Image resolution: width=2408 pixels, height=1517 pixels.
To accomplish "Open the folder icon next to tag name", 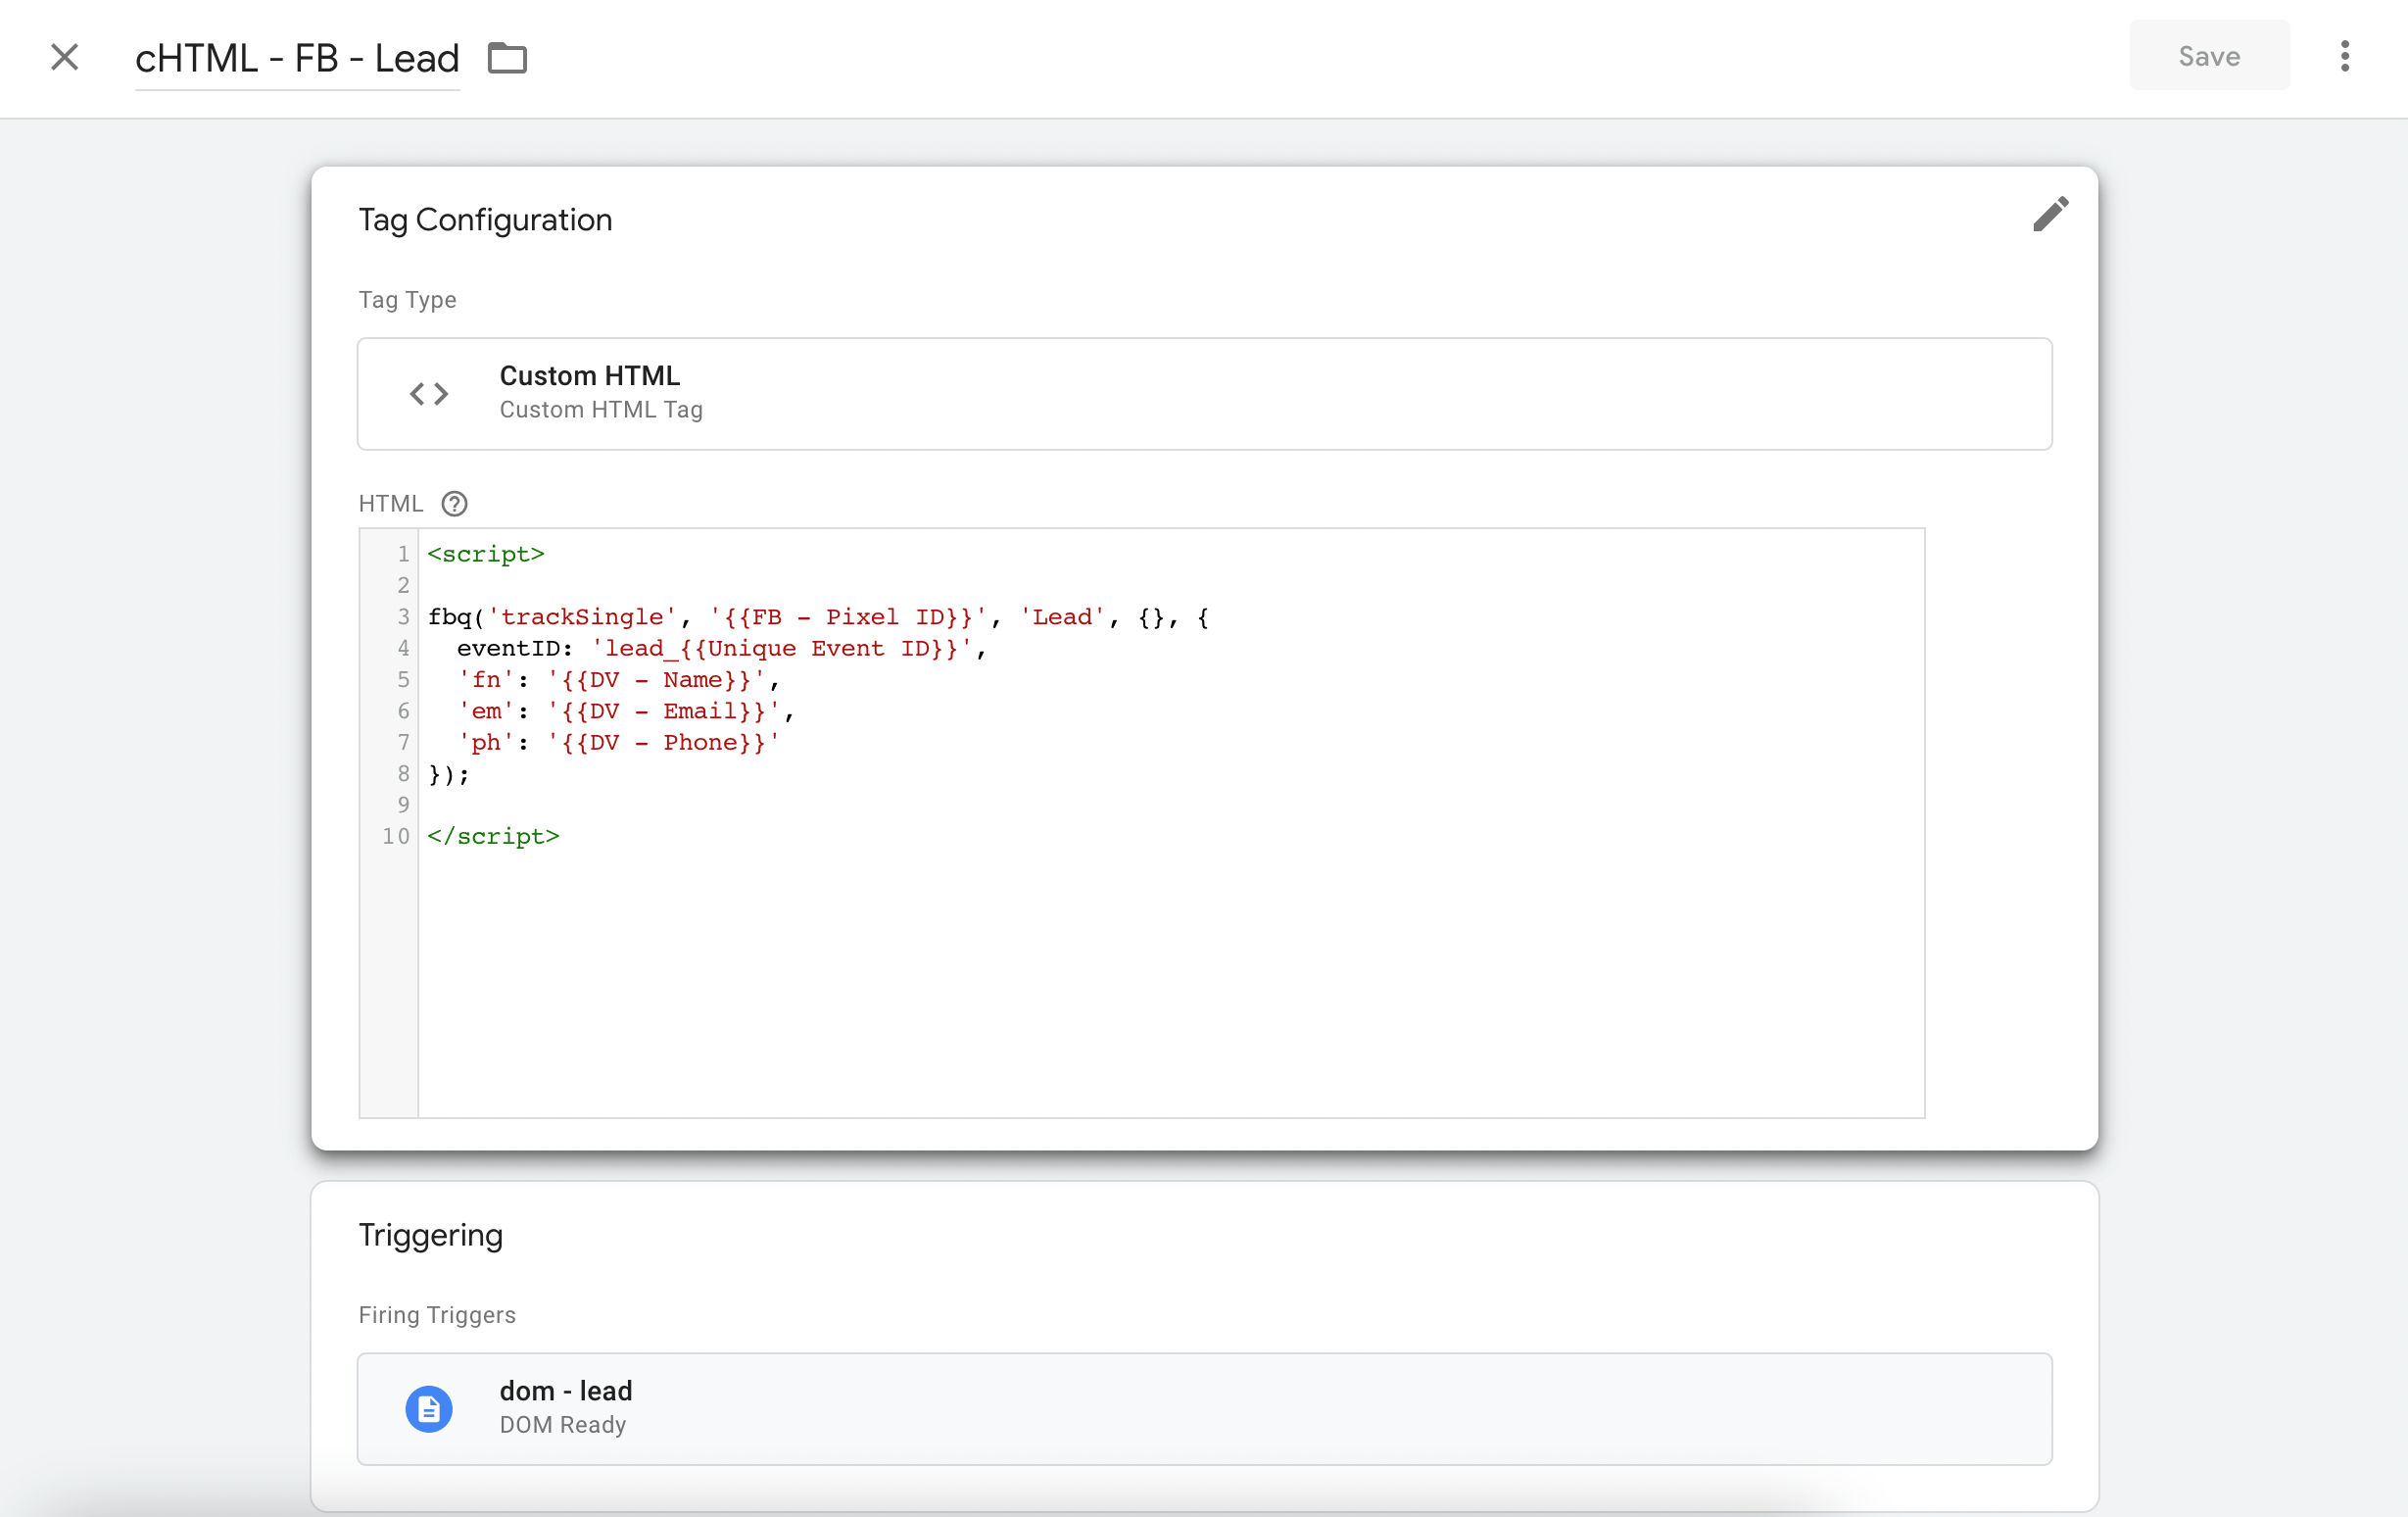I will [507, 58].
